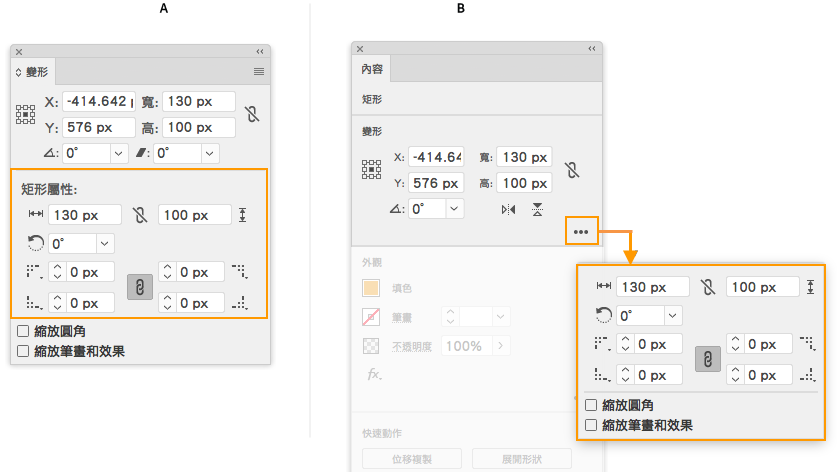Expand rectangle rotation angle dropdown under 矩形屬性
The height and width of the screenshot is (476, 837).
pos(105,243)
